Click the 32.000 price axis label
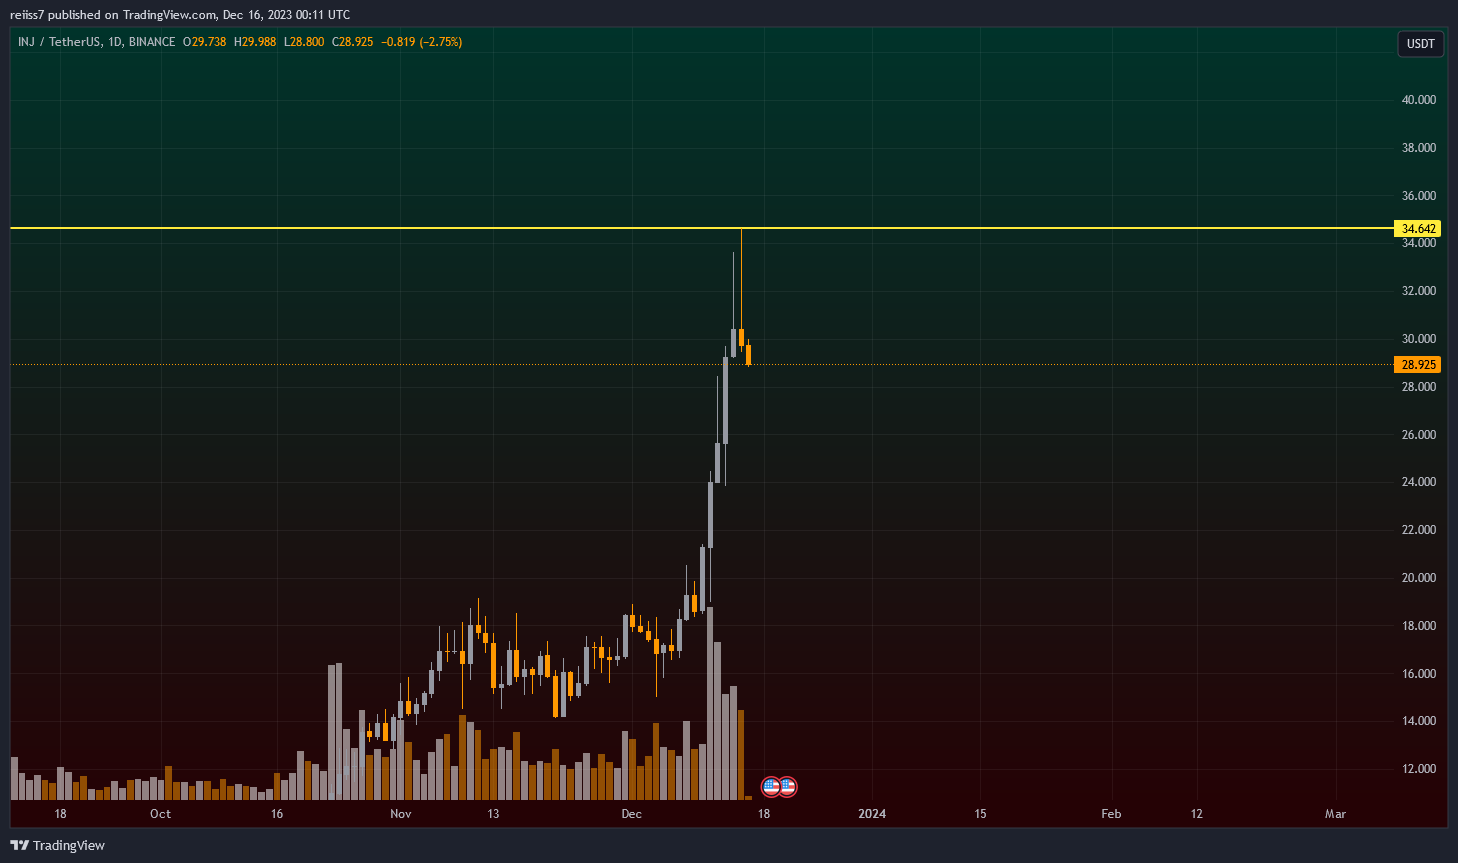Screen dimensions: 1458x863 tap(1418, 291)
